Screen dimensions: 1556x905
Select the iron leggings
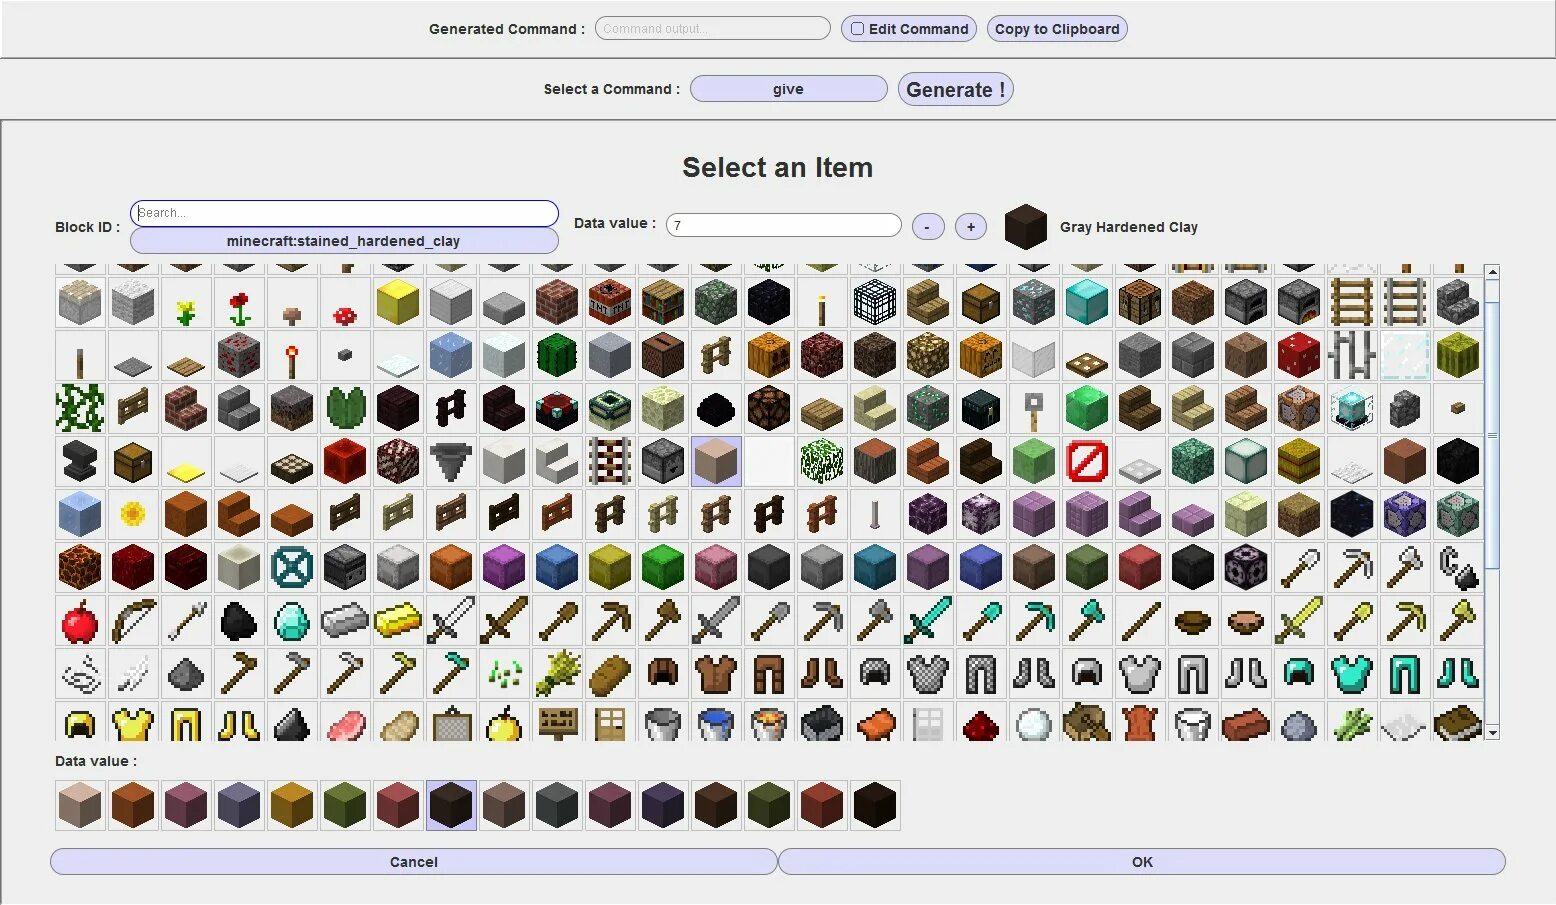1193,674
